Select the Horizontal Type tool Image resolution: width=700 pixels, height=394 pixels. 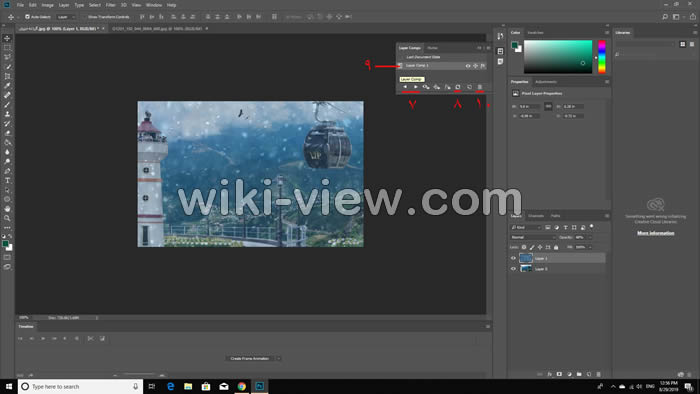tap(7, 181)
